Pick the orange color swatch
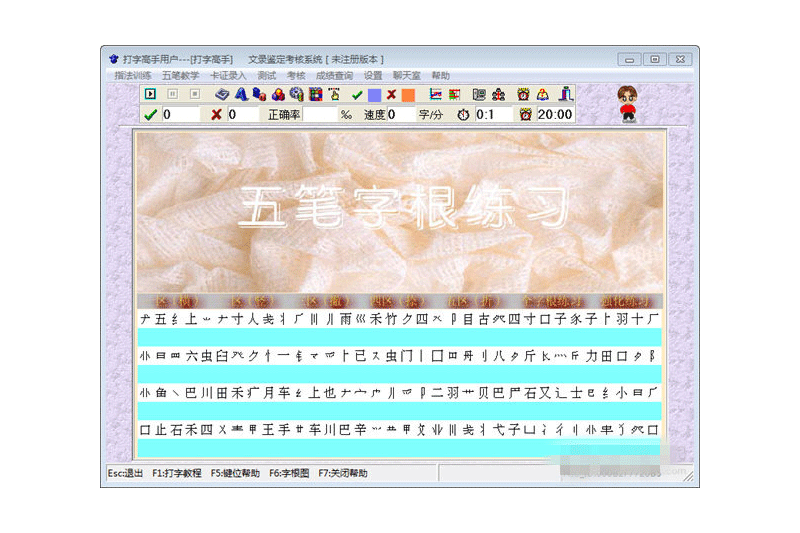This screenshot has height=533, width=800. coord(408,95)
